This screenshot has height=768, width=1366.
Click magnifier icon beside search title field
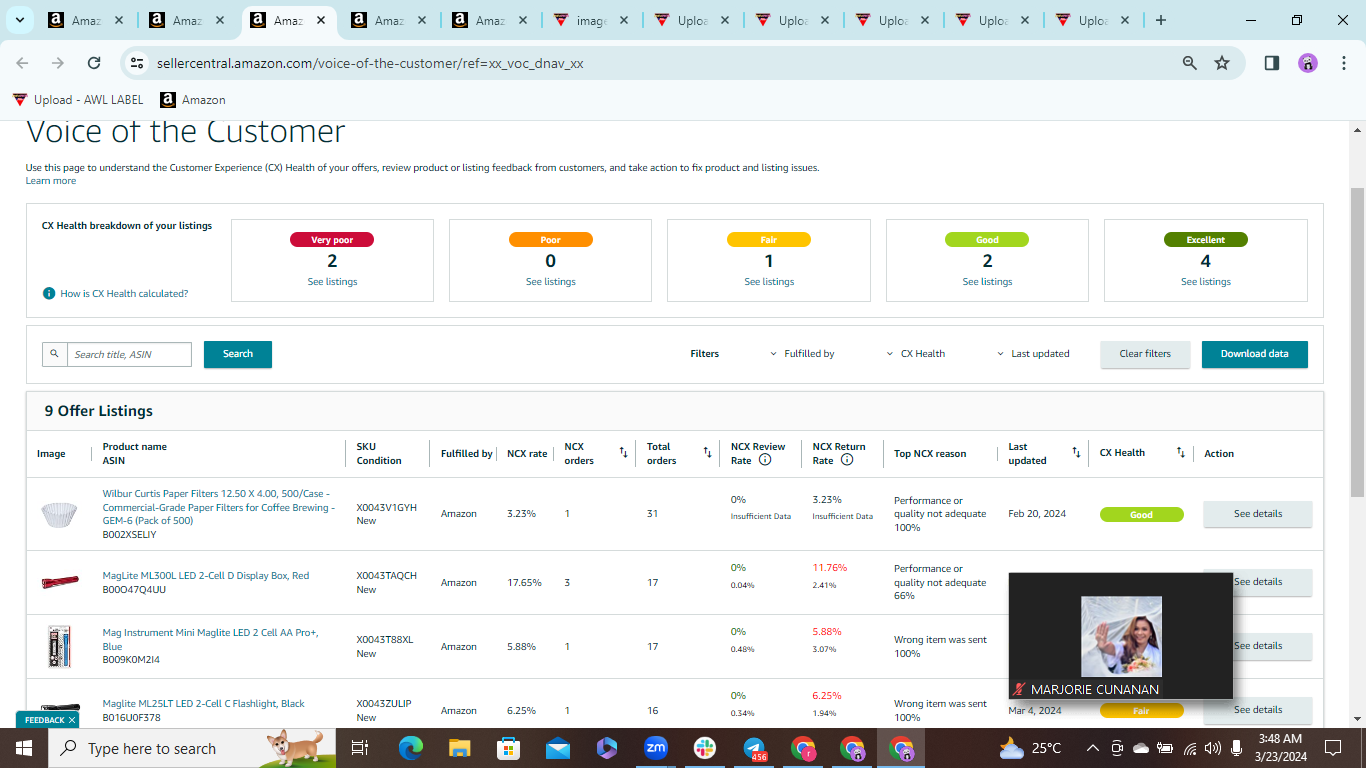point(55,354)
